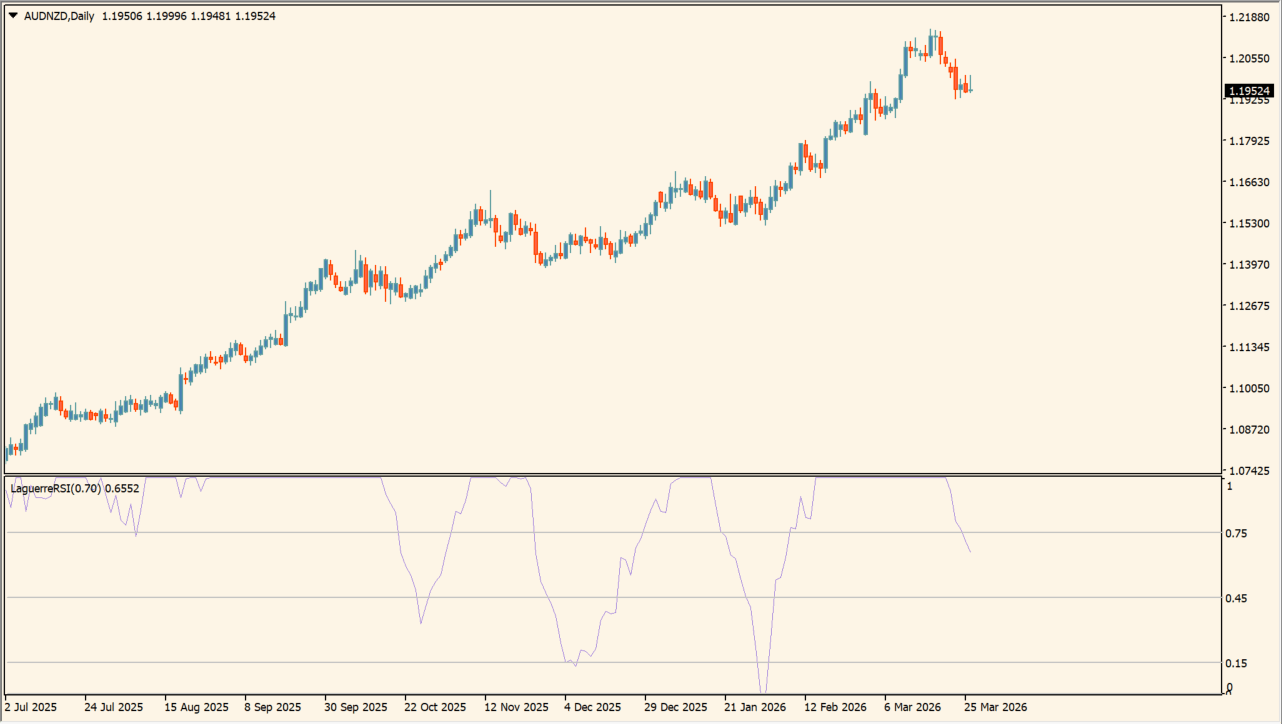Click the 1.07425 price axis label
Screen dimensions: 1282x724
tap(1250, 470)
